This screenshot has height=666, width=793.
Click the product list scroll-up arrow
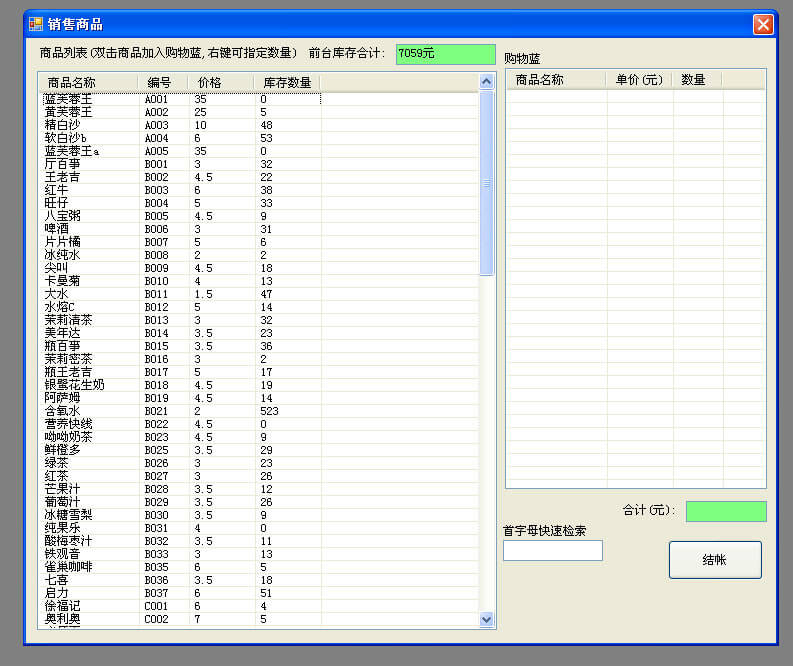tap(487, 82)
